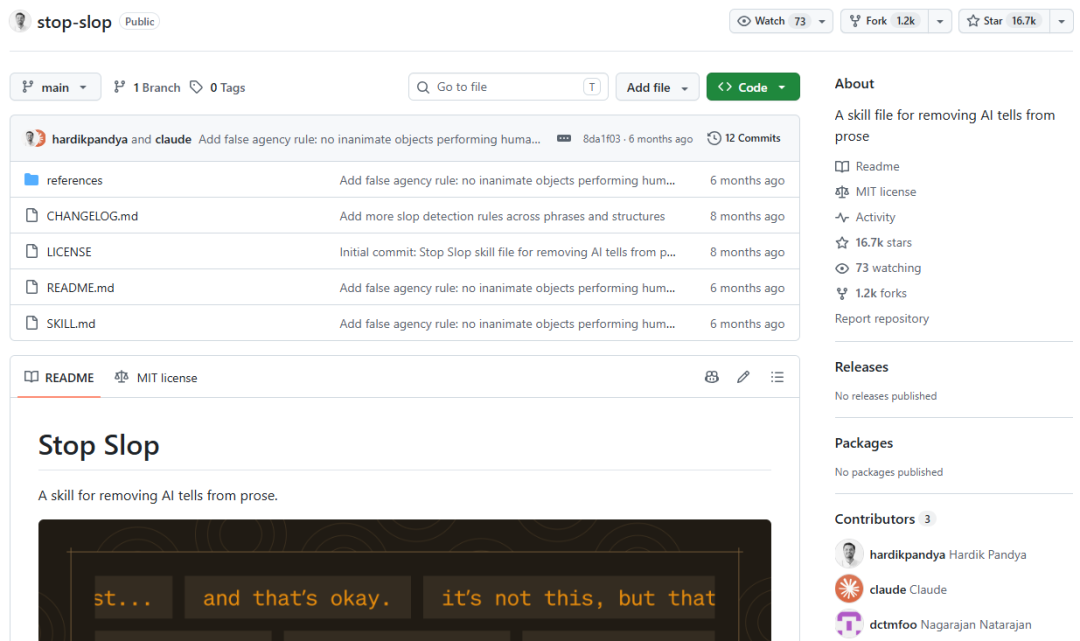Open the Star lists dropdown arrow
Image resolution: width=1080 pixels, height=641 pixels.
click(x=1061, y=21)
